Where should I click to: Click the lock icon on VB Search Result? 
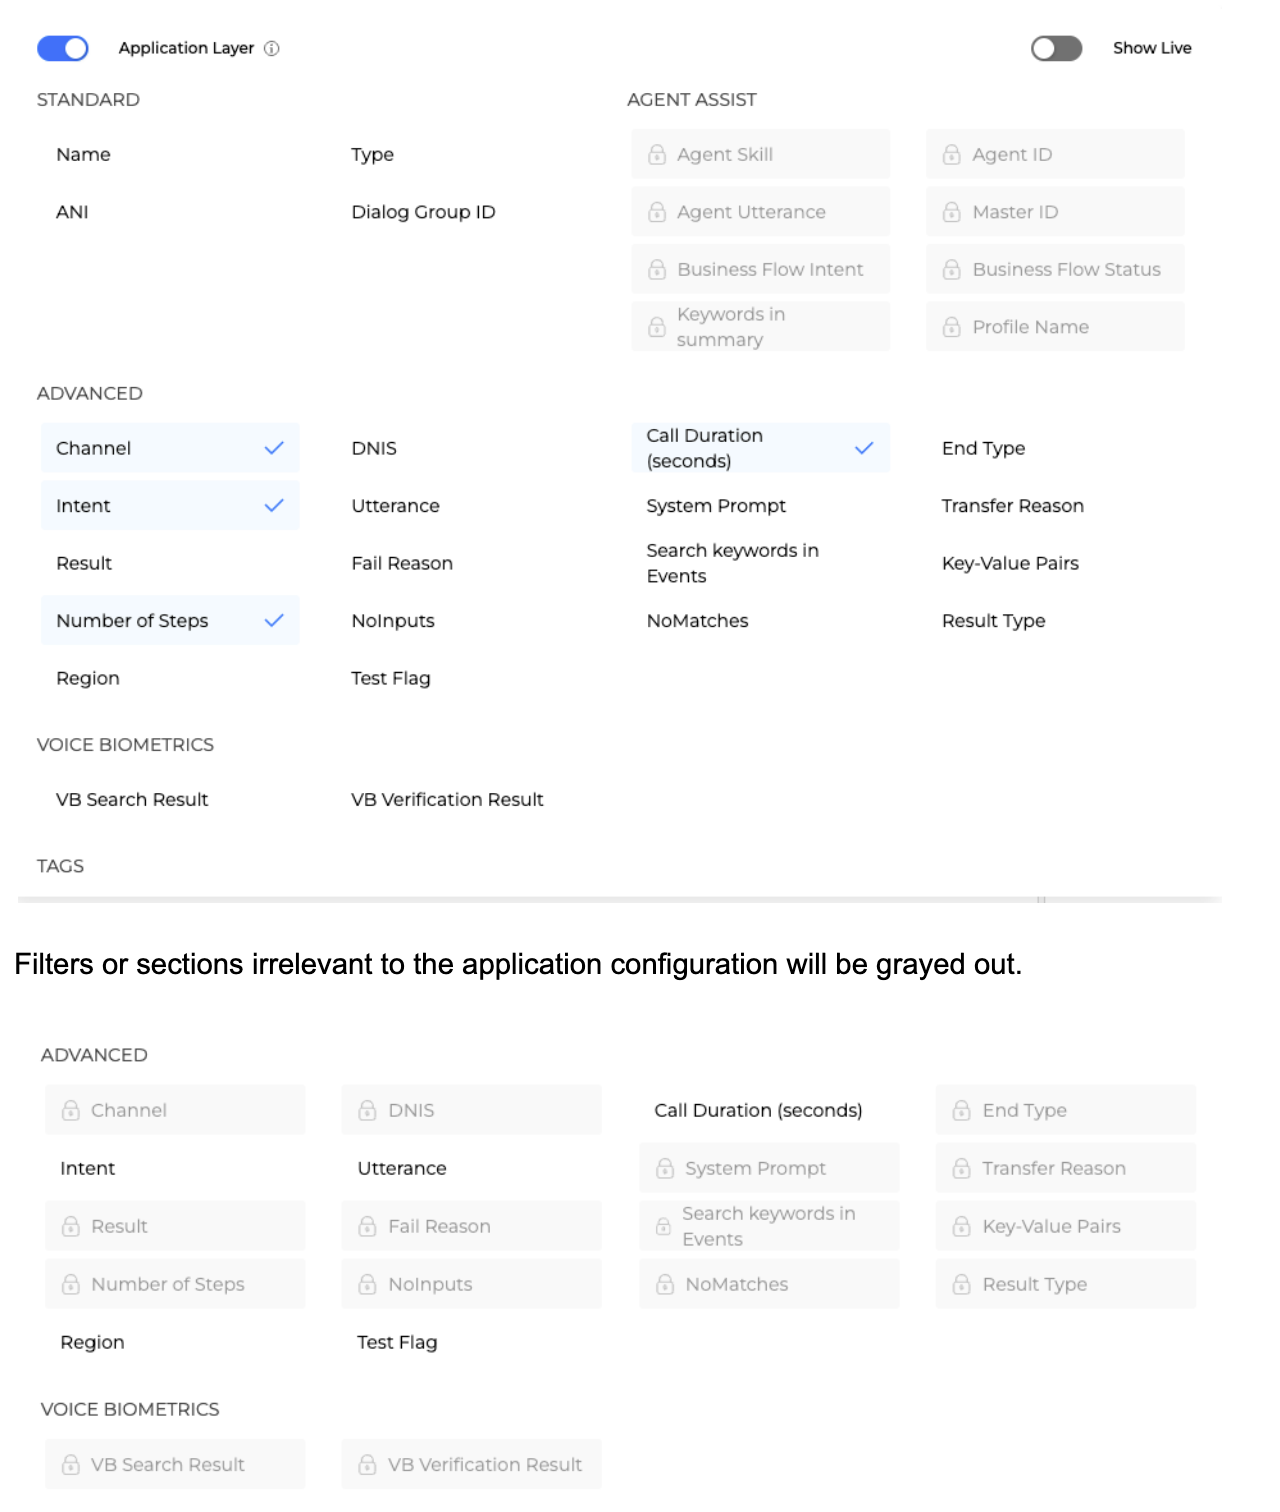point(71,1465)
